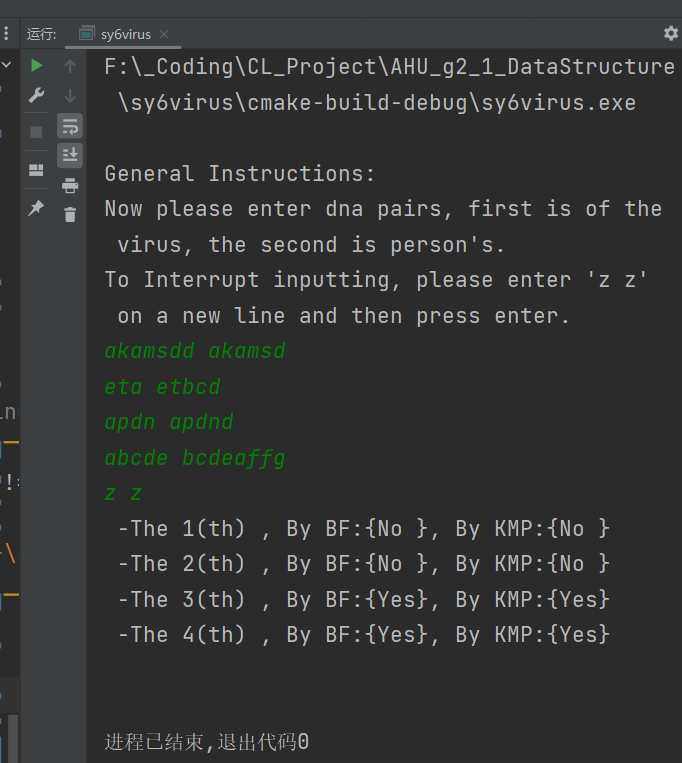Toggle soft-wrap for console output
682x763 pixels.
(70, 126)
